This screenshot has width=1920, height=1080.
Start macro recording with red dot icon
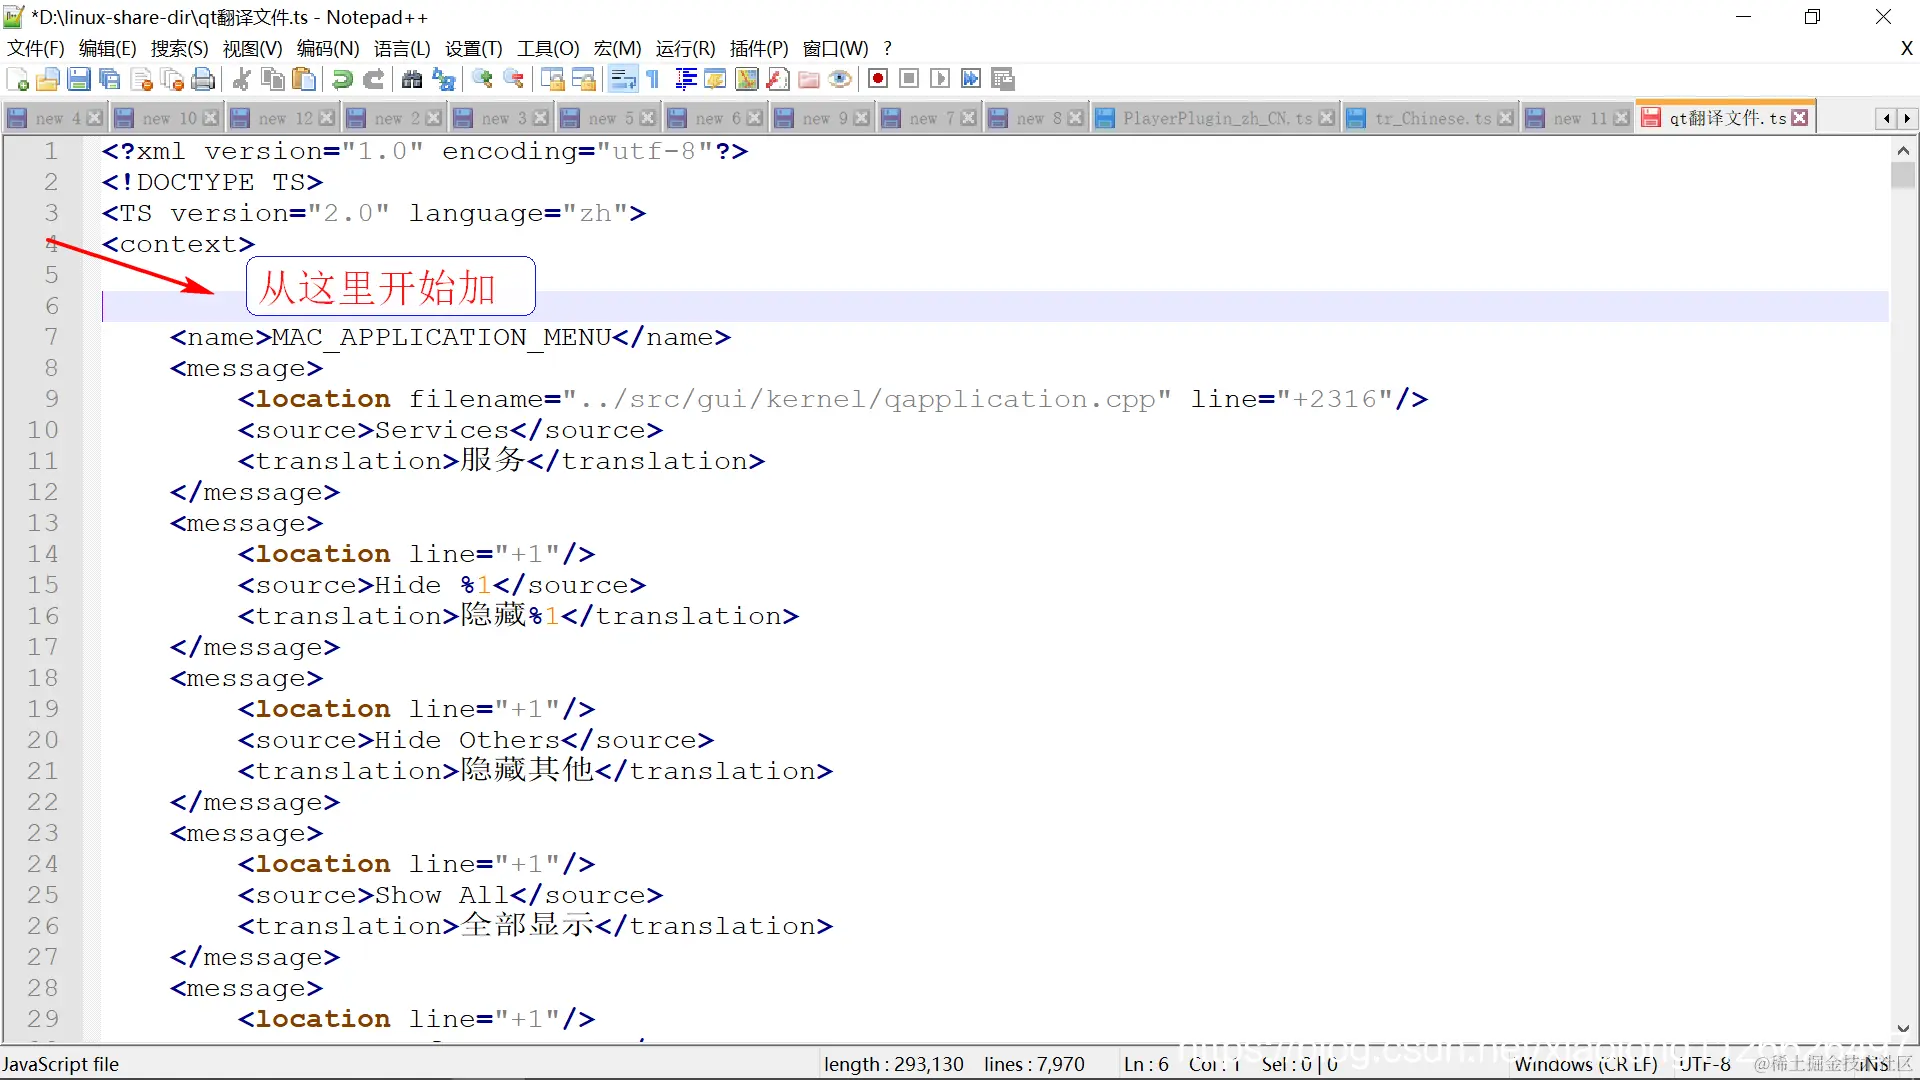(x=878, y=79)
